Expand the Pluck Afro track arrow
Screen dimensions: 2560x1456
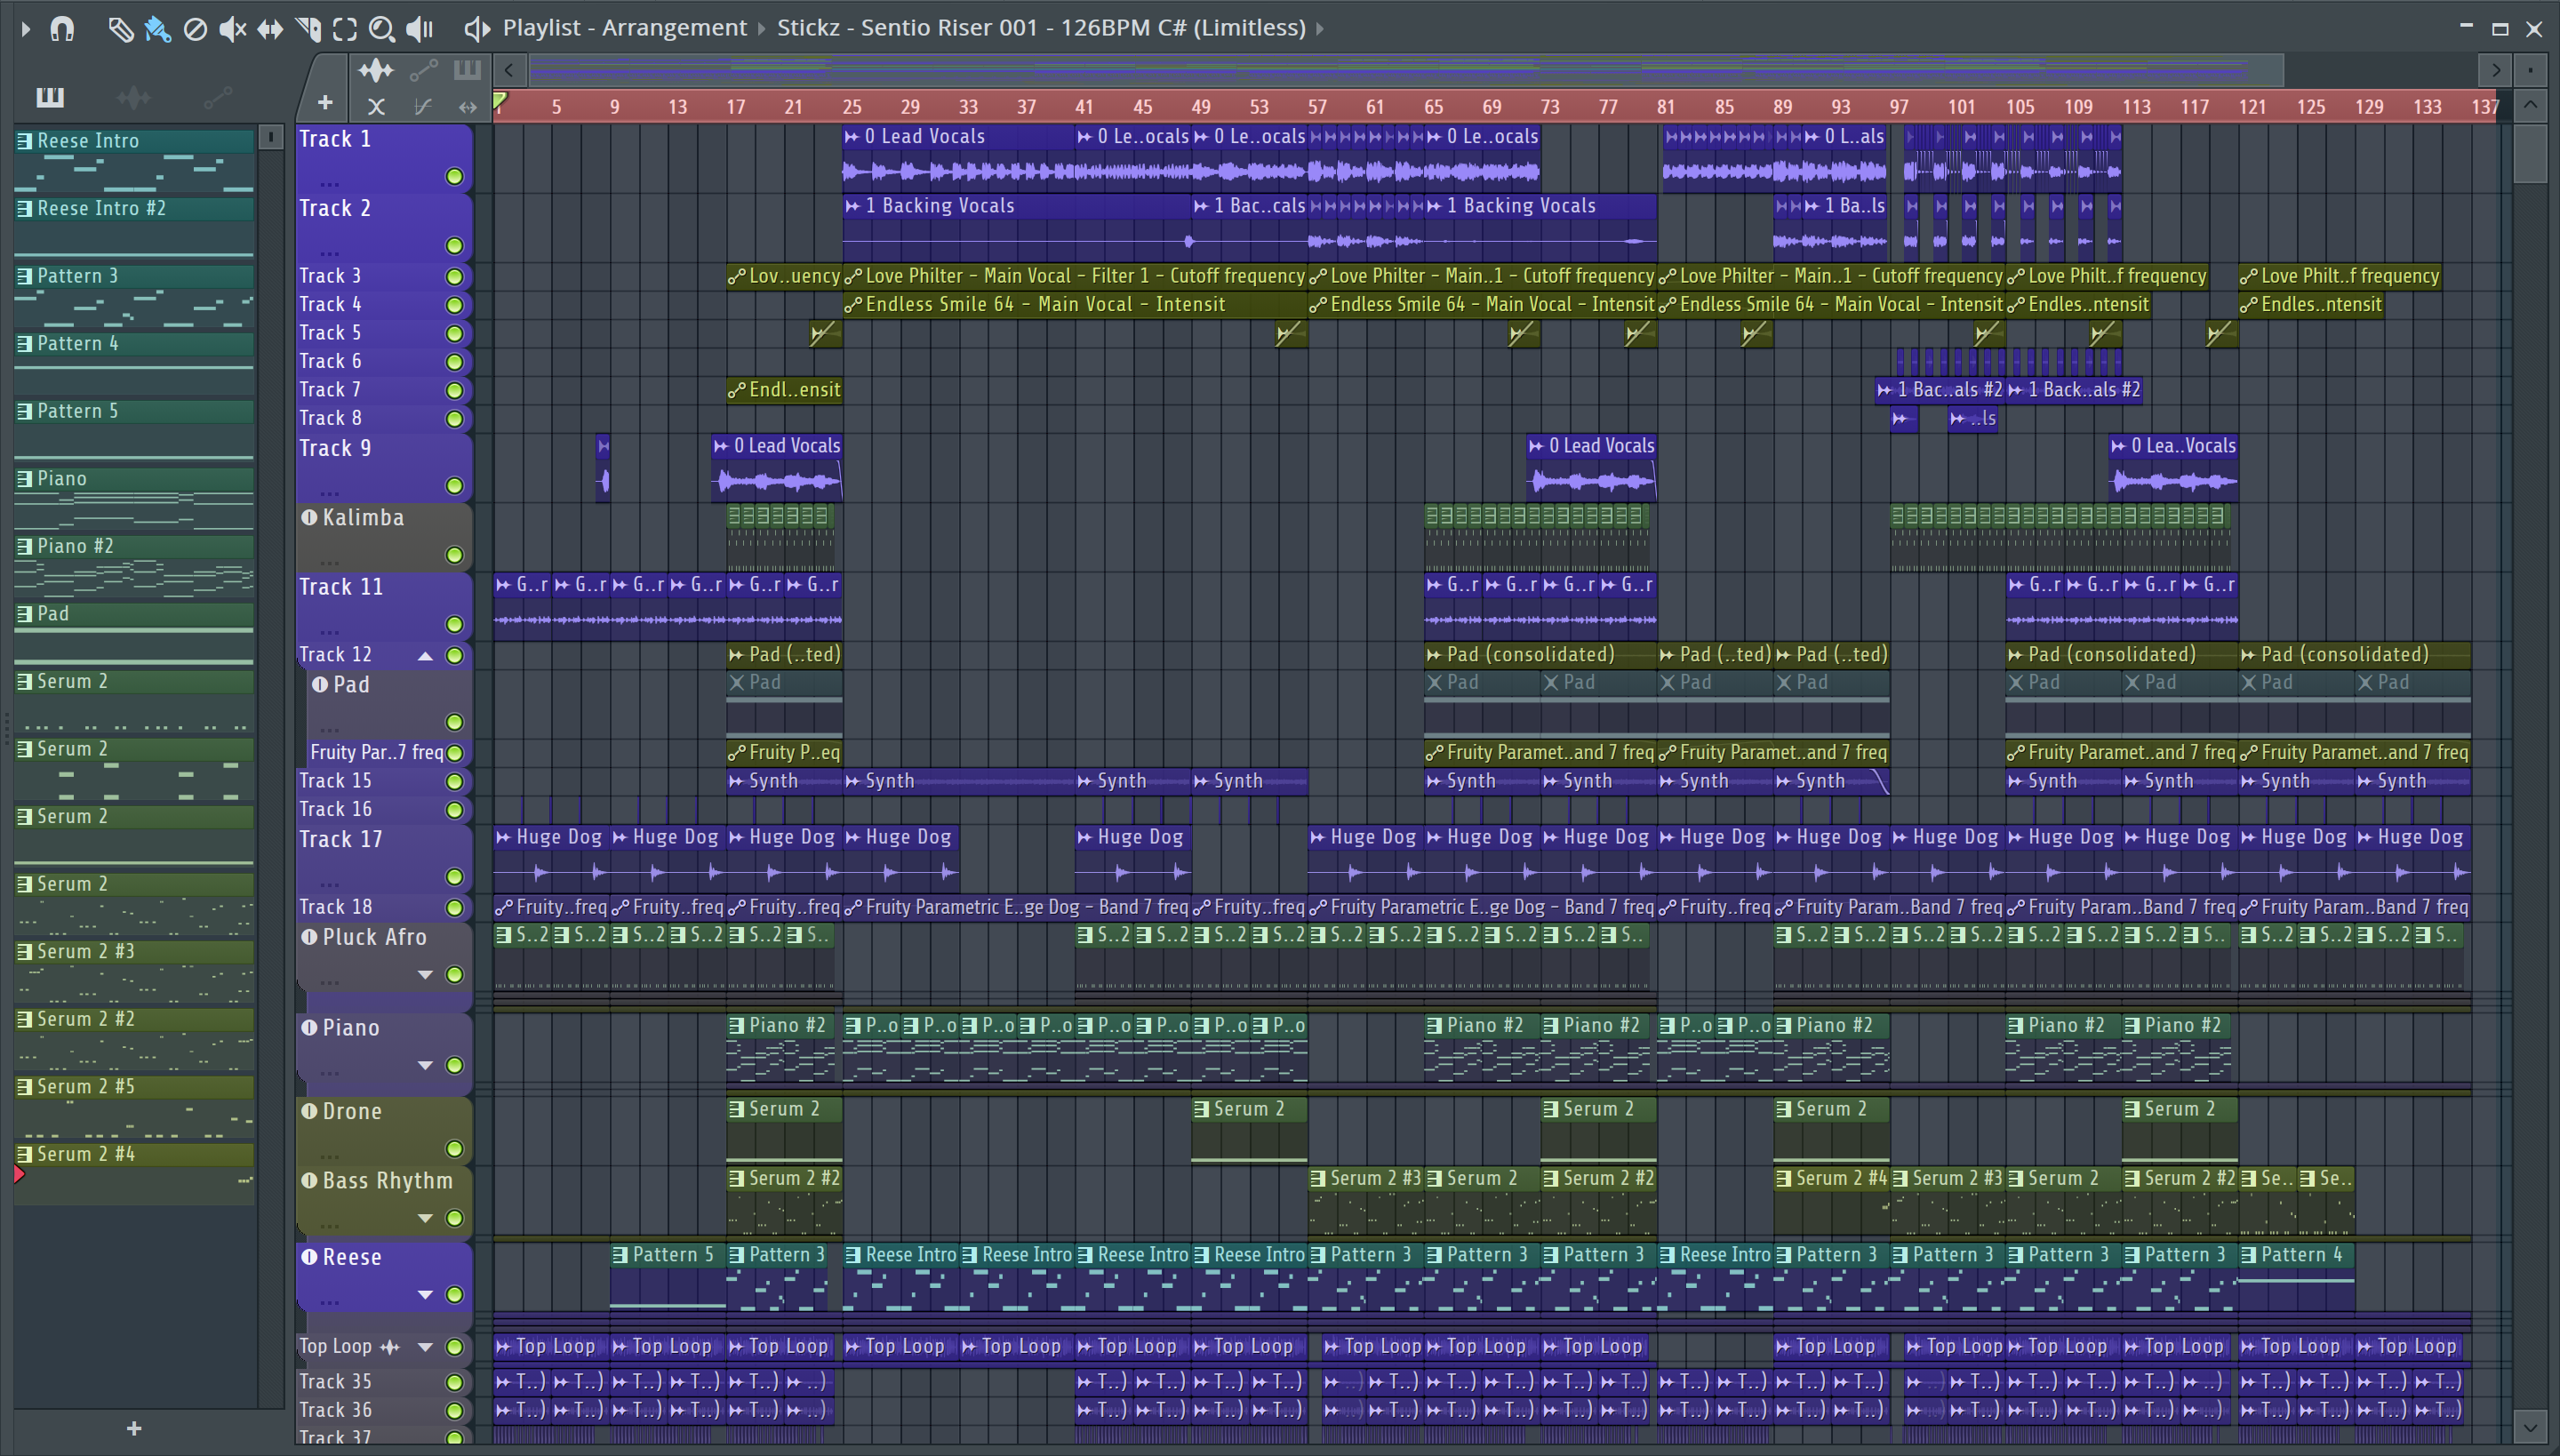[x=425, y=975]
